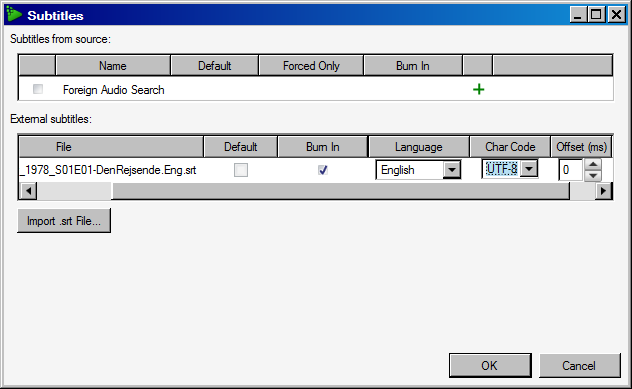632x389 pixels.
Task: Click the horizontal scrollbar thumb
Action: (x=341, y=191)
